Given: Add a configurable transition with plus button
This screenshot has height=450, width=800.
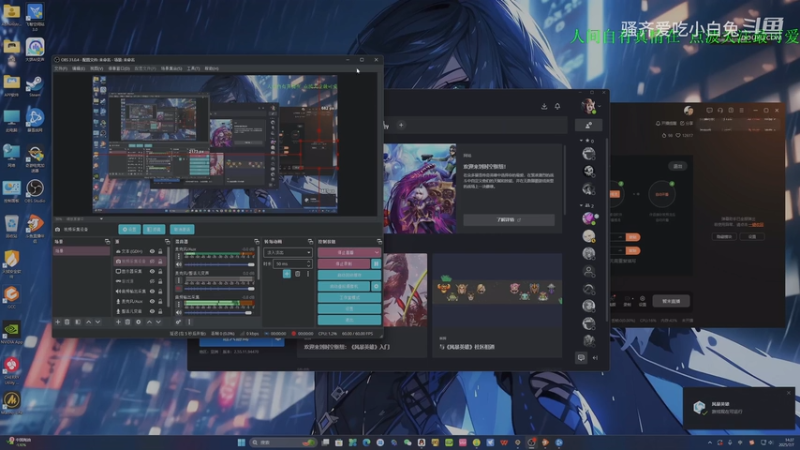Looking at the screenshot, I should 287,274.
